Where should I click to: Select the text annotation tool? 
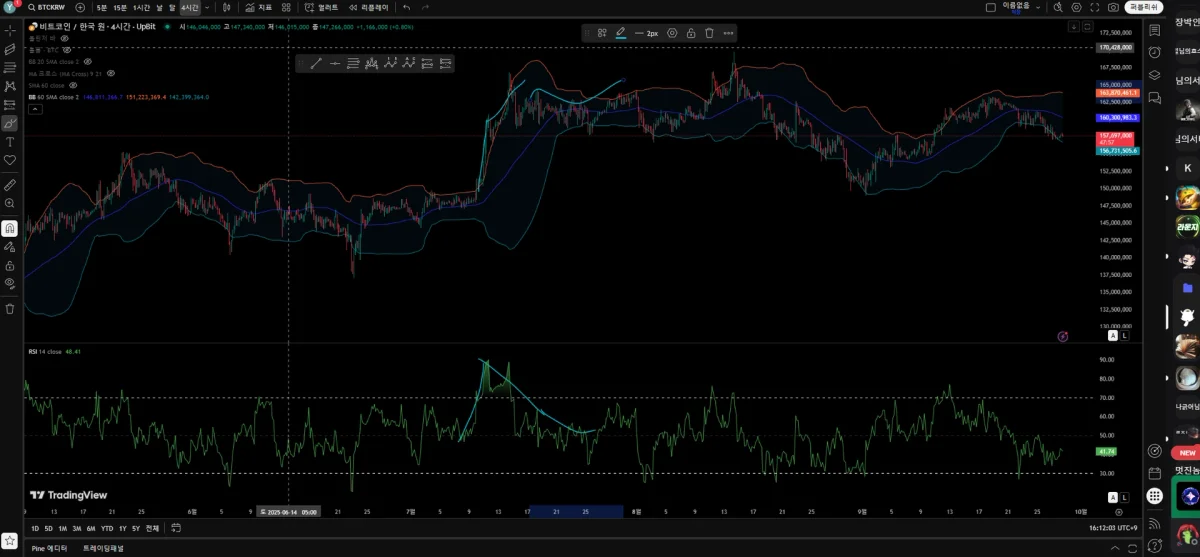[x=10, y=142]
